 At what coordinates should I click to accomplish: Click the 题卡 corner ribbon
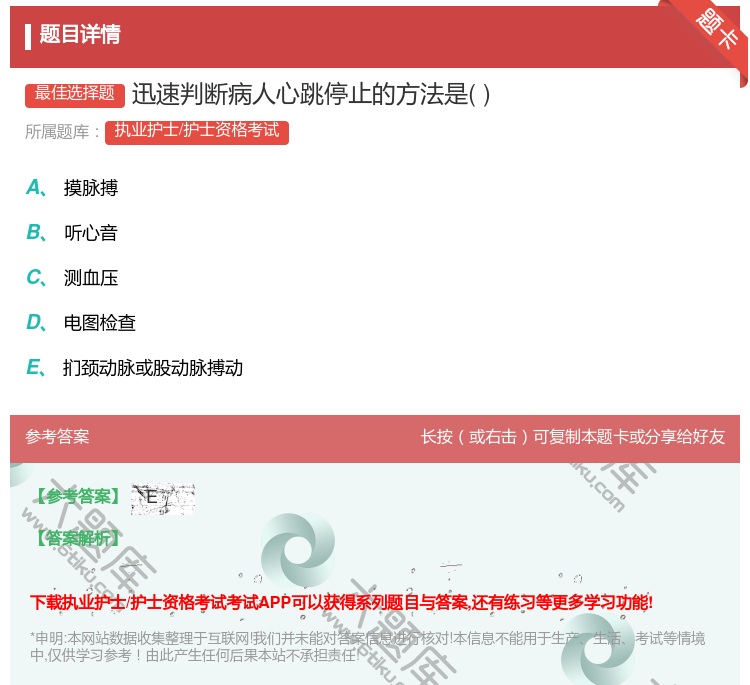coord(717,30)
